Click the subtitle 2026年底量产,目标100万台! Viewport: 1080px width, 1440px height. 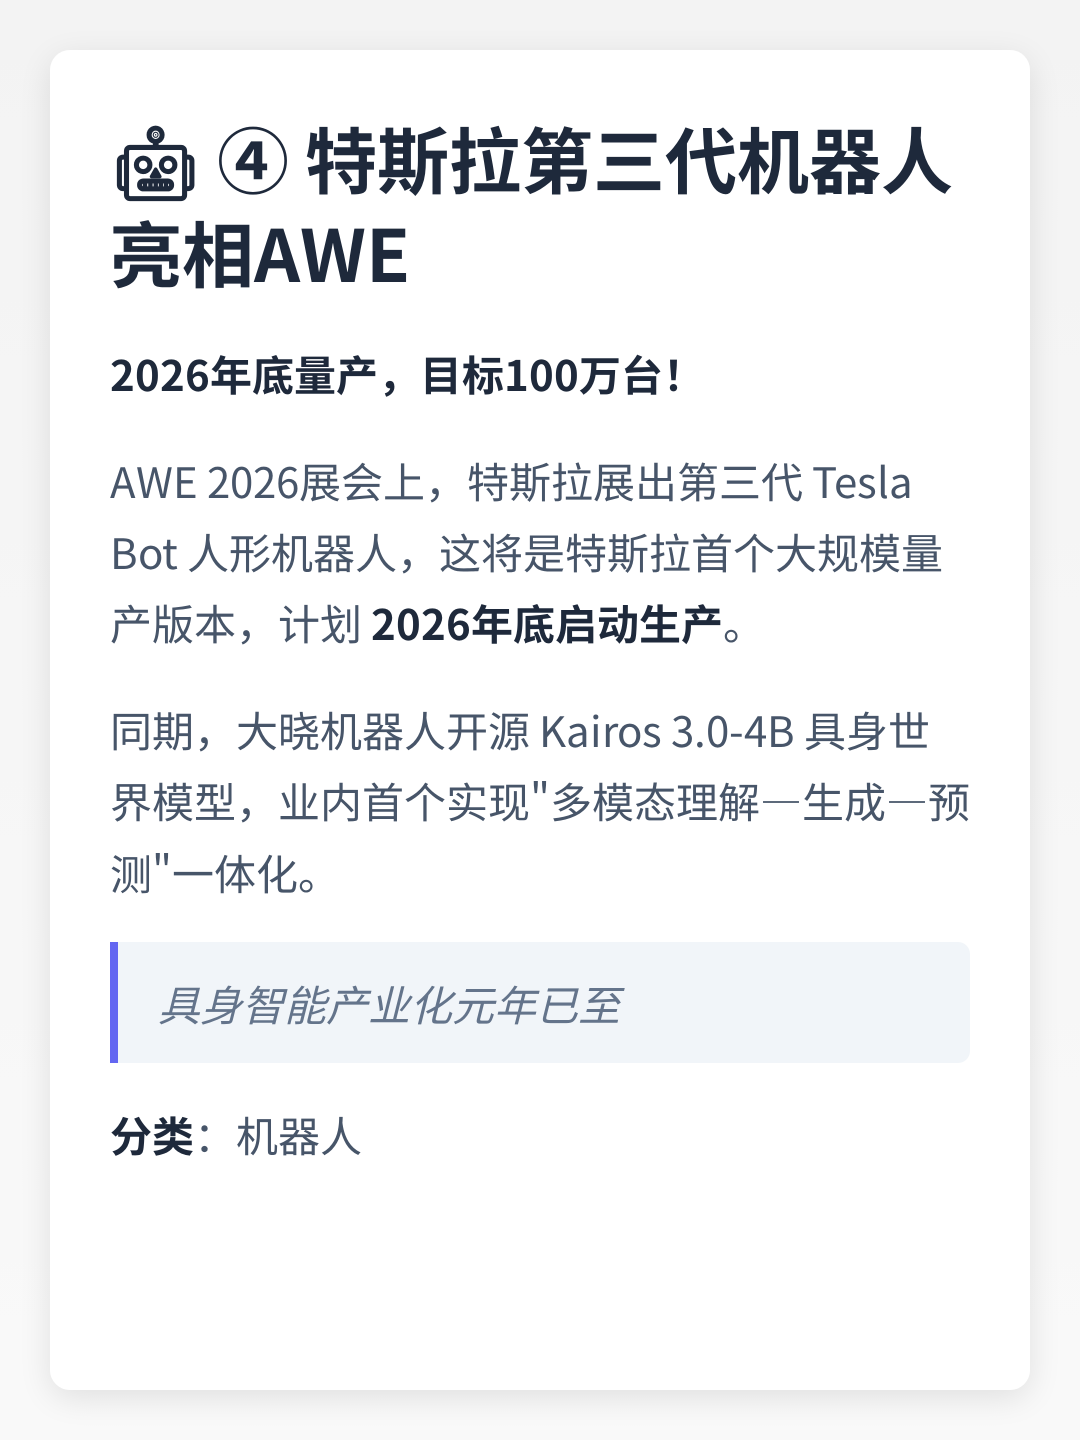pyautogui.click(x=396, y=377)
